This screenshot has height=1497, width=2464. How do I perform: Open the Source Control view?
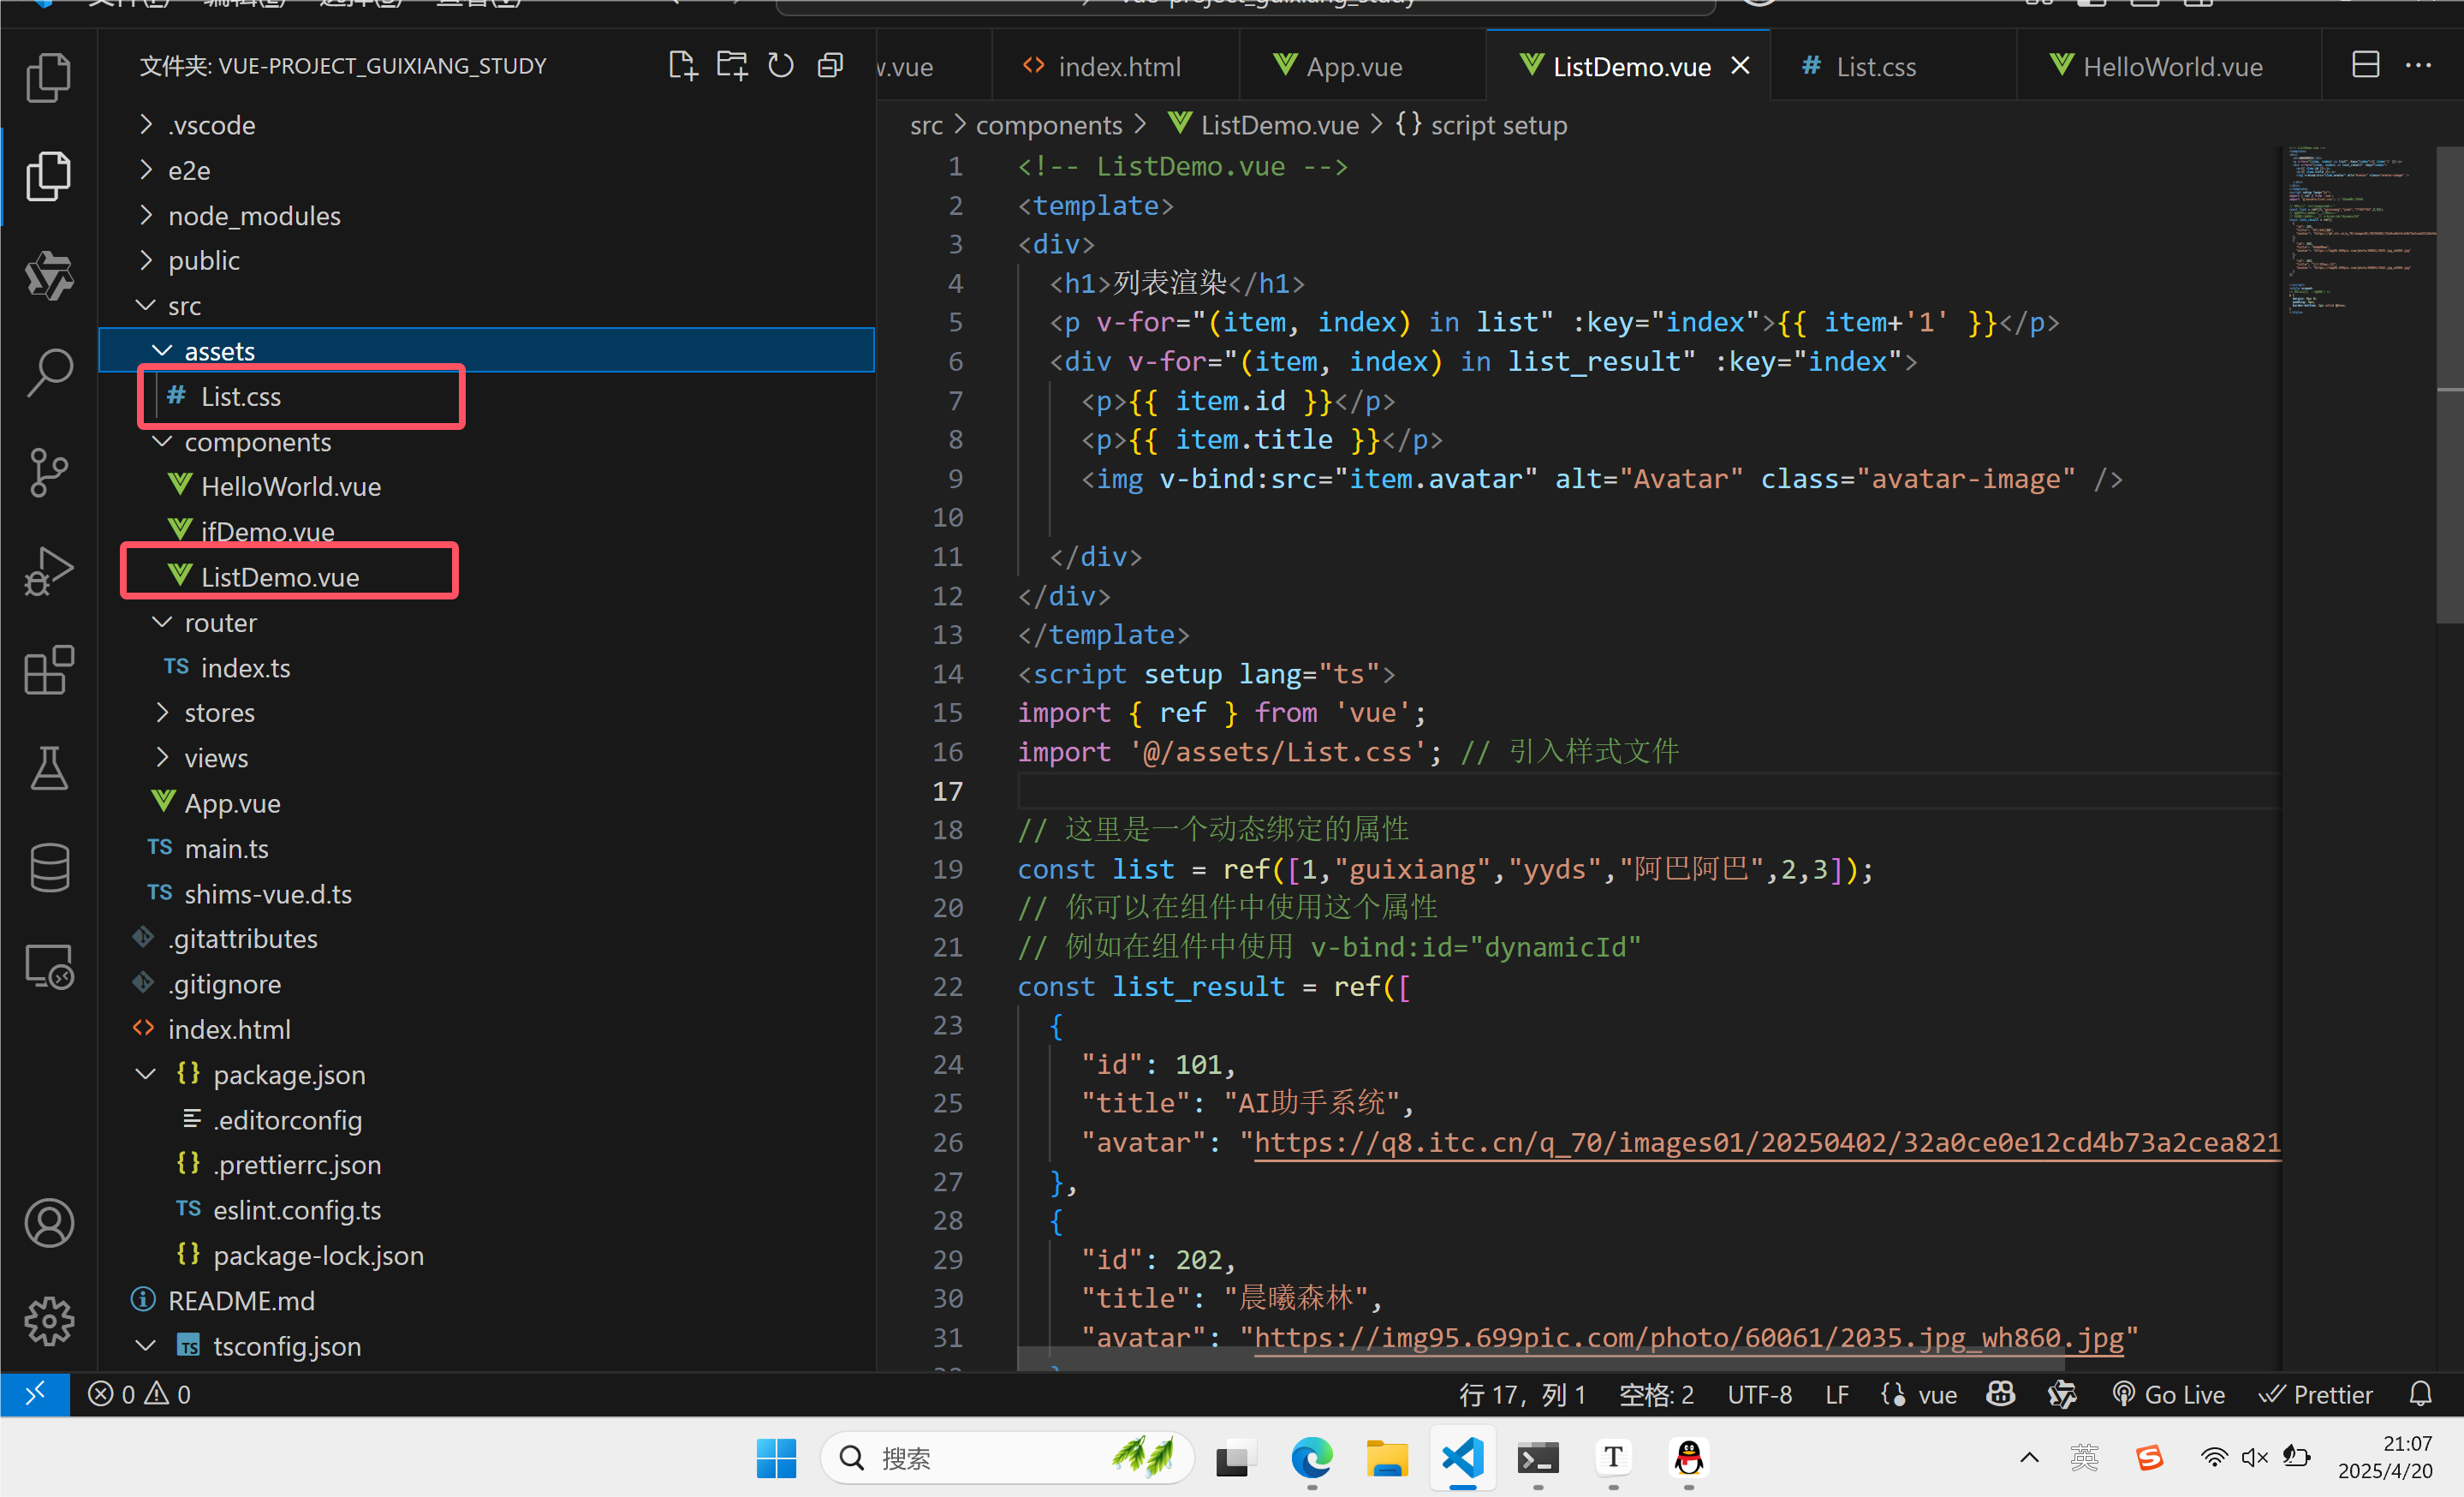pos(48,471)
